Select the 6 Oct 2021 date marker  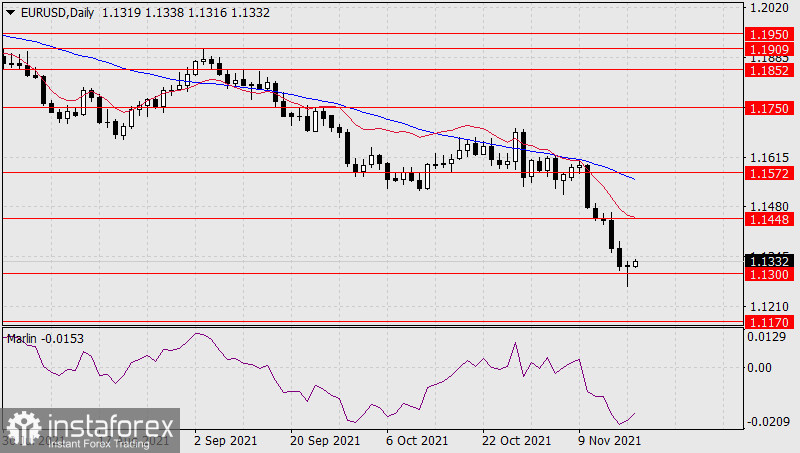tap(416, 440)
